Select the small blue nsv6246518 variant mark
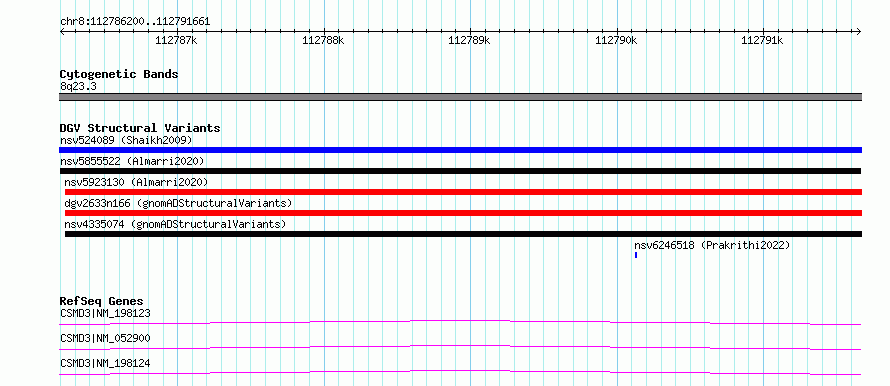 (x=636, y=255)
